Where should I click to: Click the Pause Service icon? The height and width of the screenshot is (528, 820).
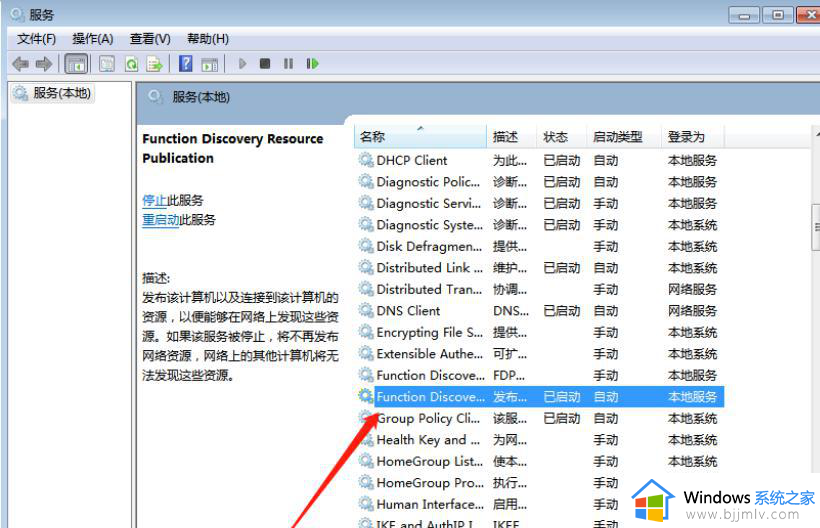pos(288,64)
